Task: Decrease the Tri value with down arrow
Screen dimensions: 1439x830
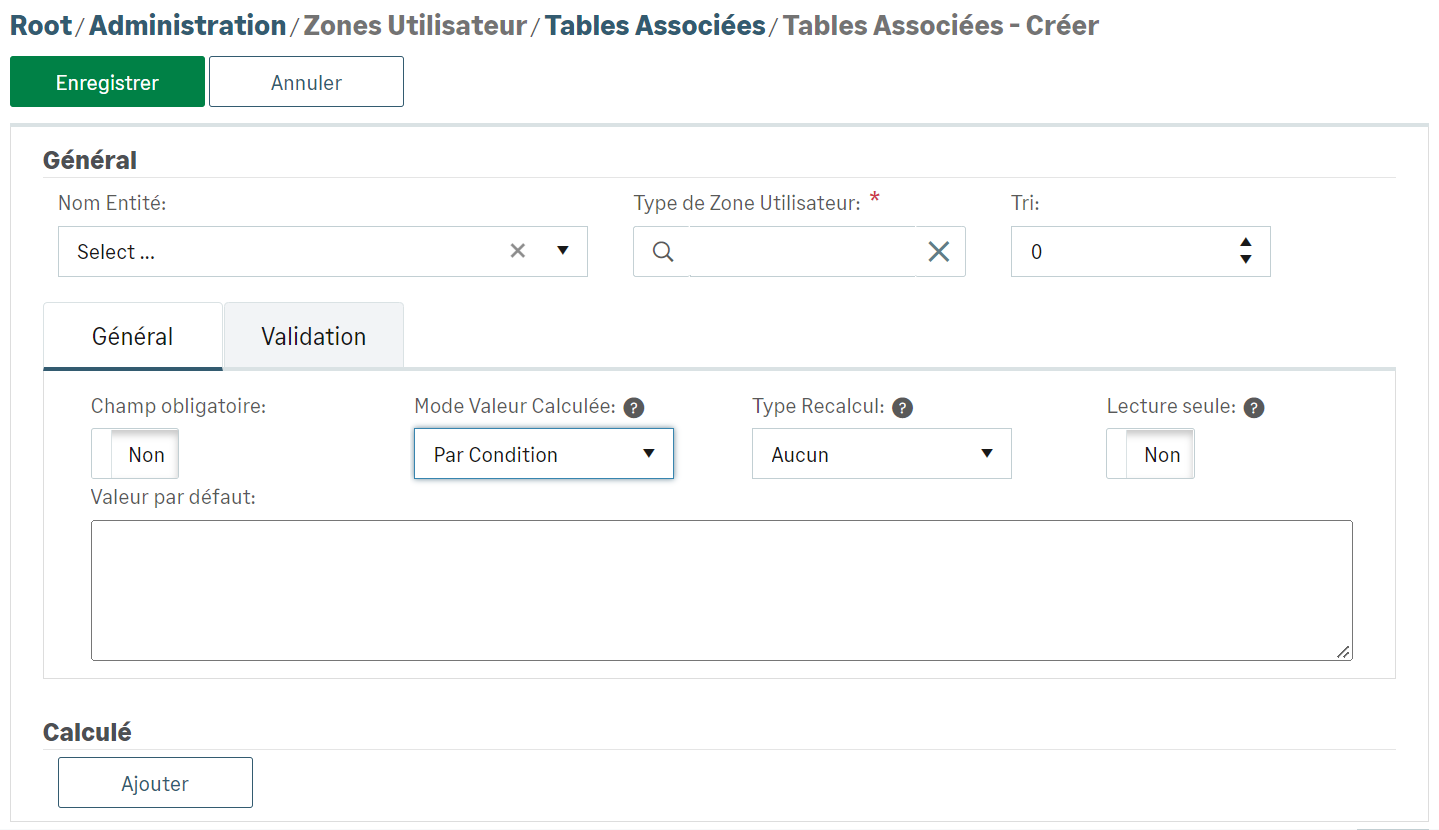Action: (1245, 260)
